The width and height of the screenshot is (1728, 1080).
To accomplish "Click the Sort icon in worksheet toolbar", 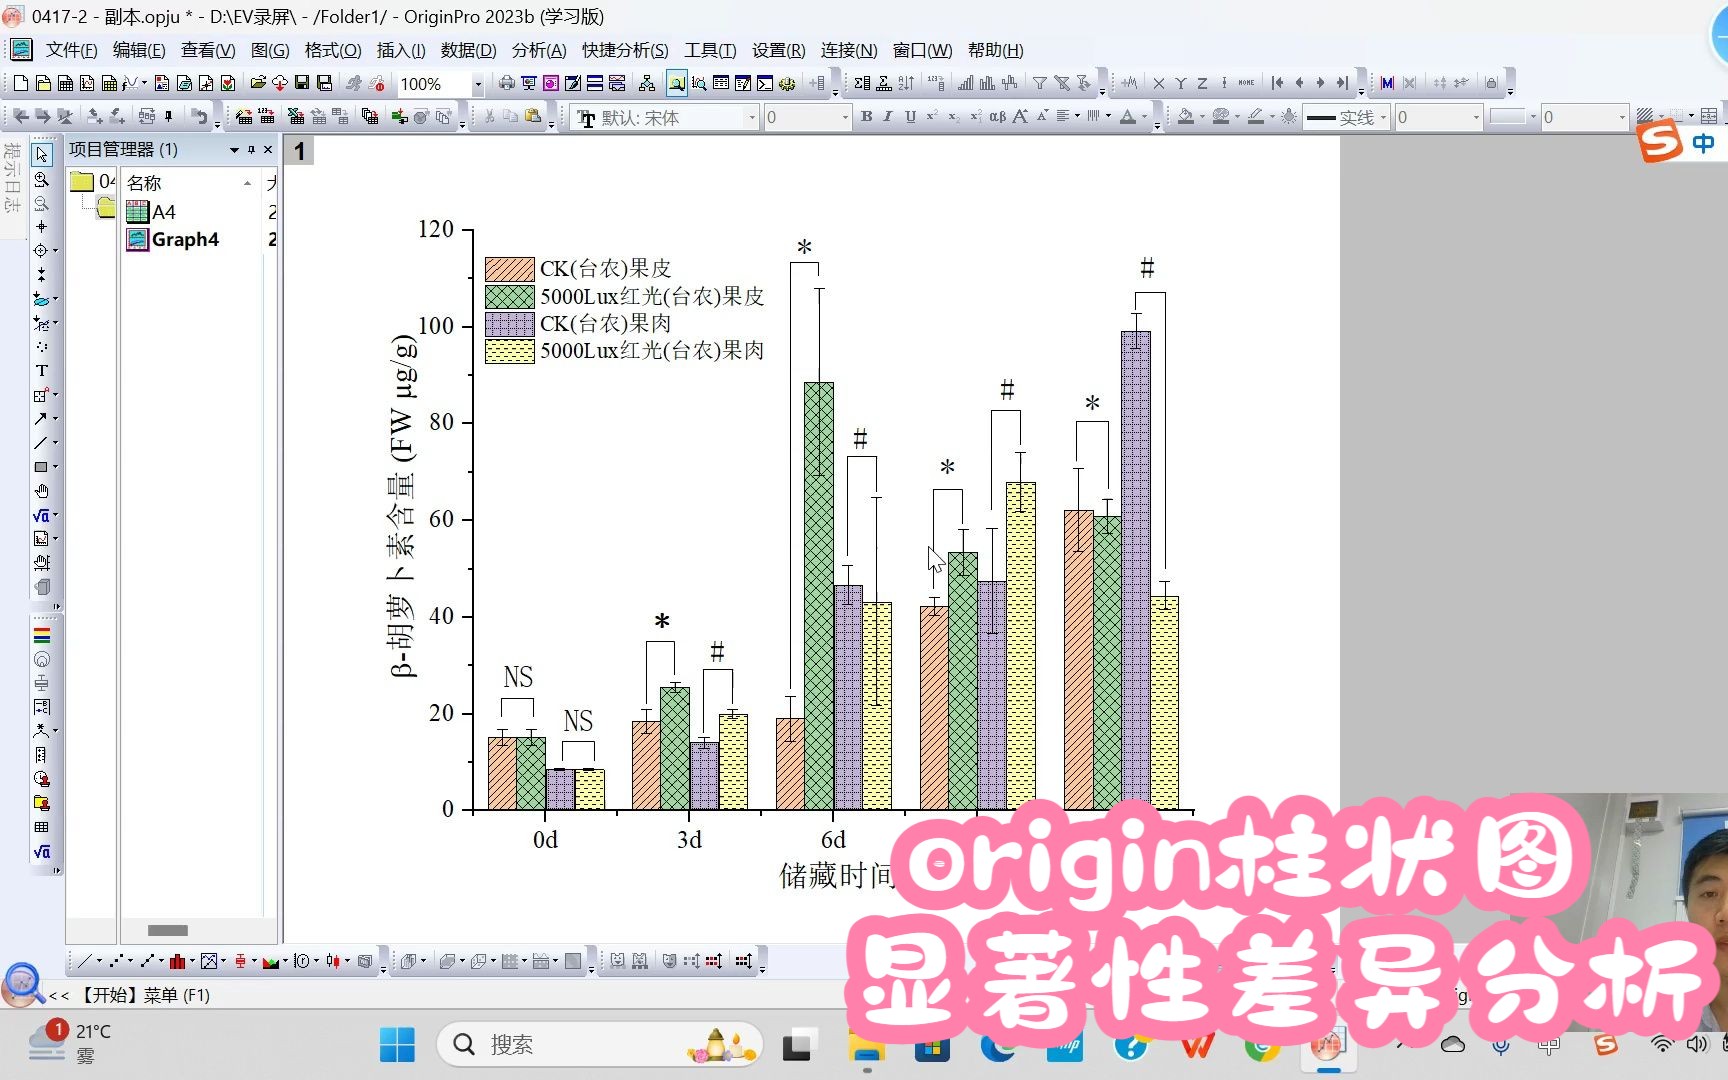I will [x=906, y=84].
